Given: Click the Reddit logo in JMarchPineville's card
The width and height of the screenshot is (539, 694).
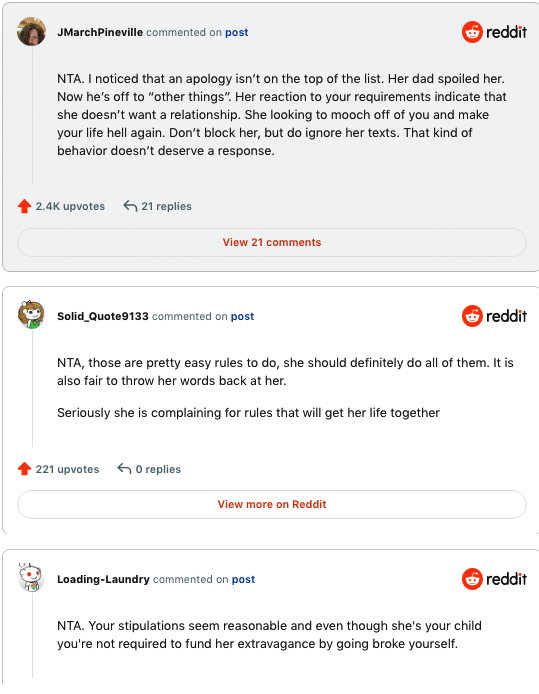Looking at the screenshot, I should tap(494, 32).
